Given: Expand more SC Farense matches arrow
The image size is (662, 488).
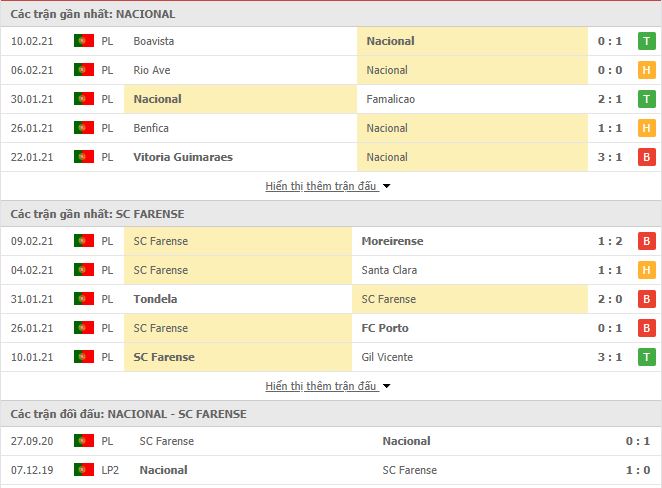Looking at the screenshot, I should (386, 386).
